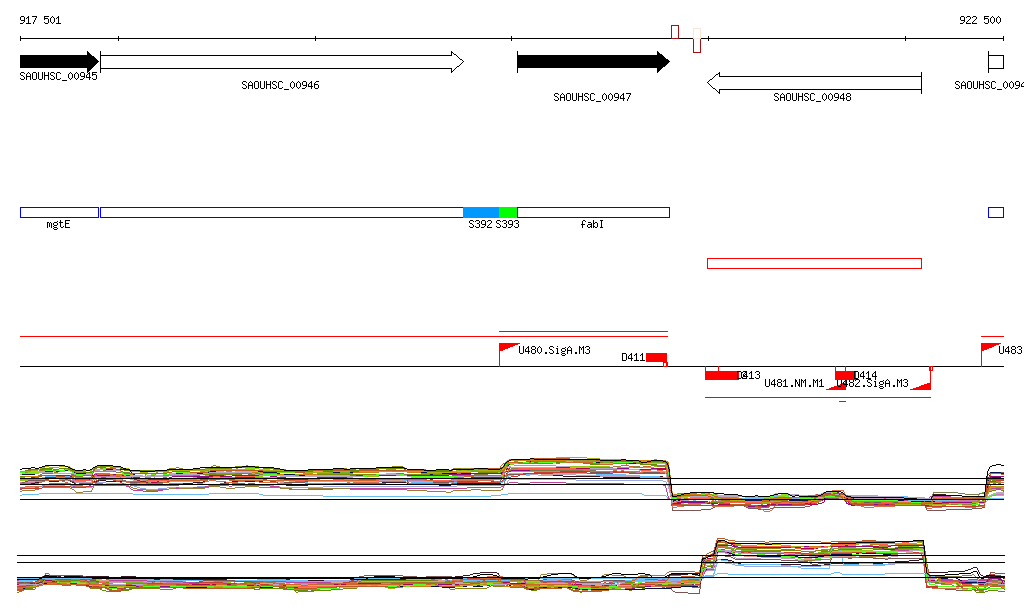Select the blue S392 segment
This screenshot has width=1024, height=611.
pyautogui.click(x=481, y=212)
